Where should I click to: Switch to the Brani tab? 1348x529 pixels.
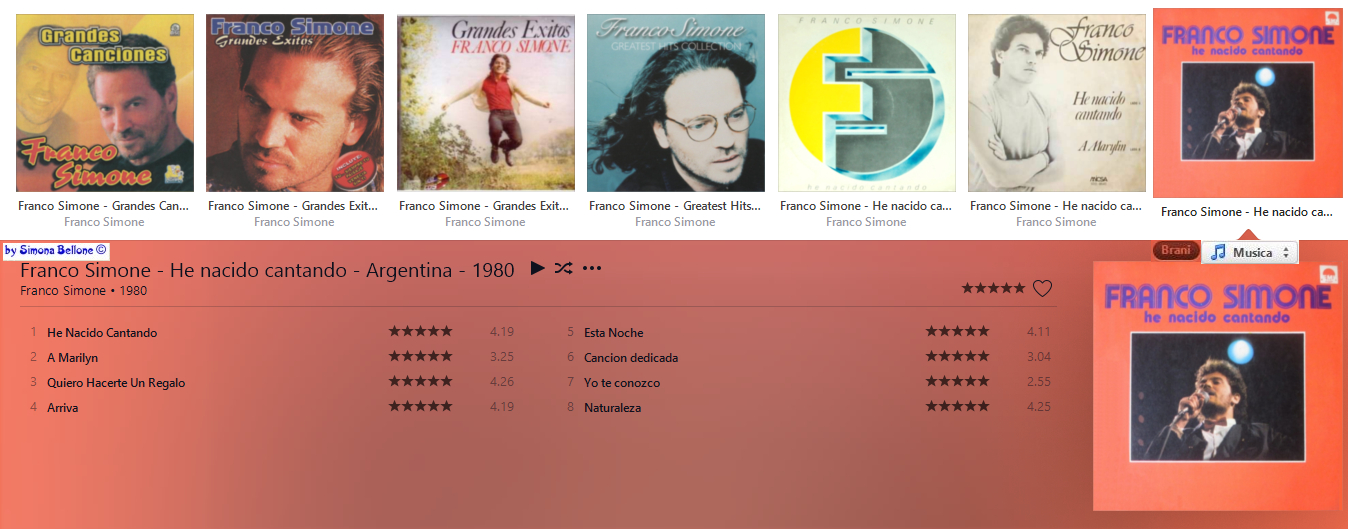tap(1176, 250)
